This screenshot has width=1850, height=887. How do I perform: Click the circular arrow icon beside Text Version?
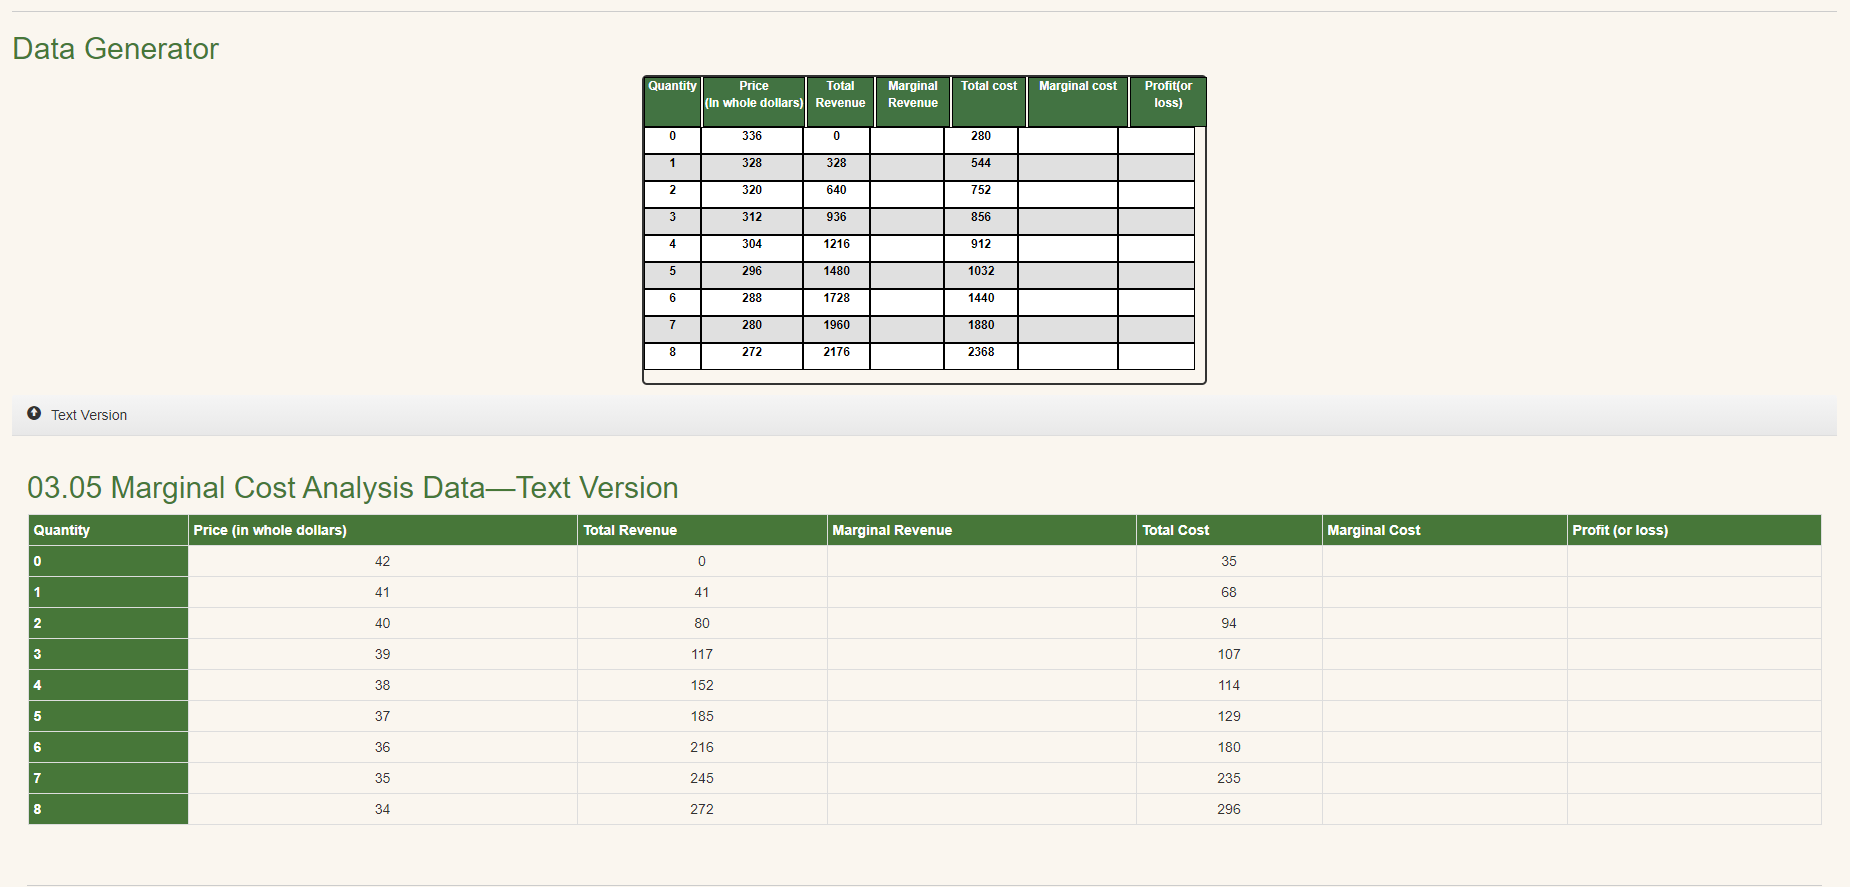[x=34, y=413]
